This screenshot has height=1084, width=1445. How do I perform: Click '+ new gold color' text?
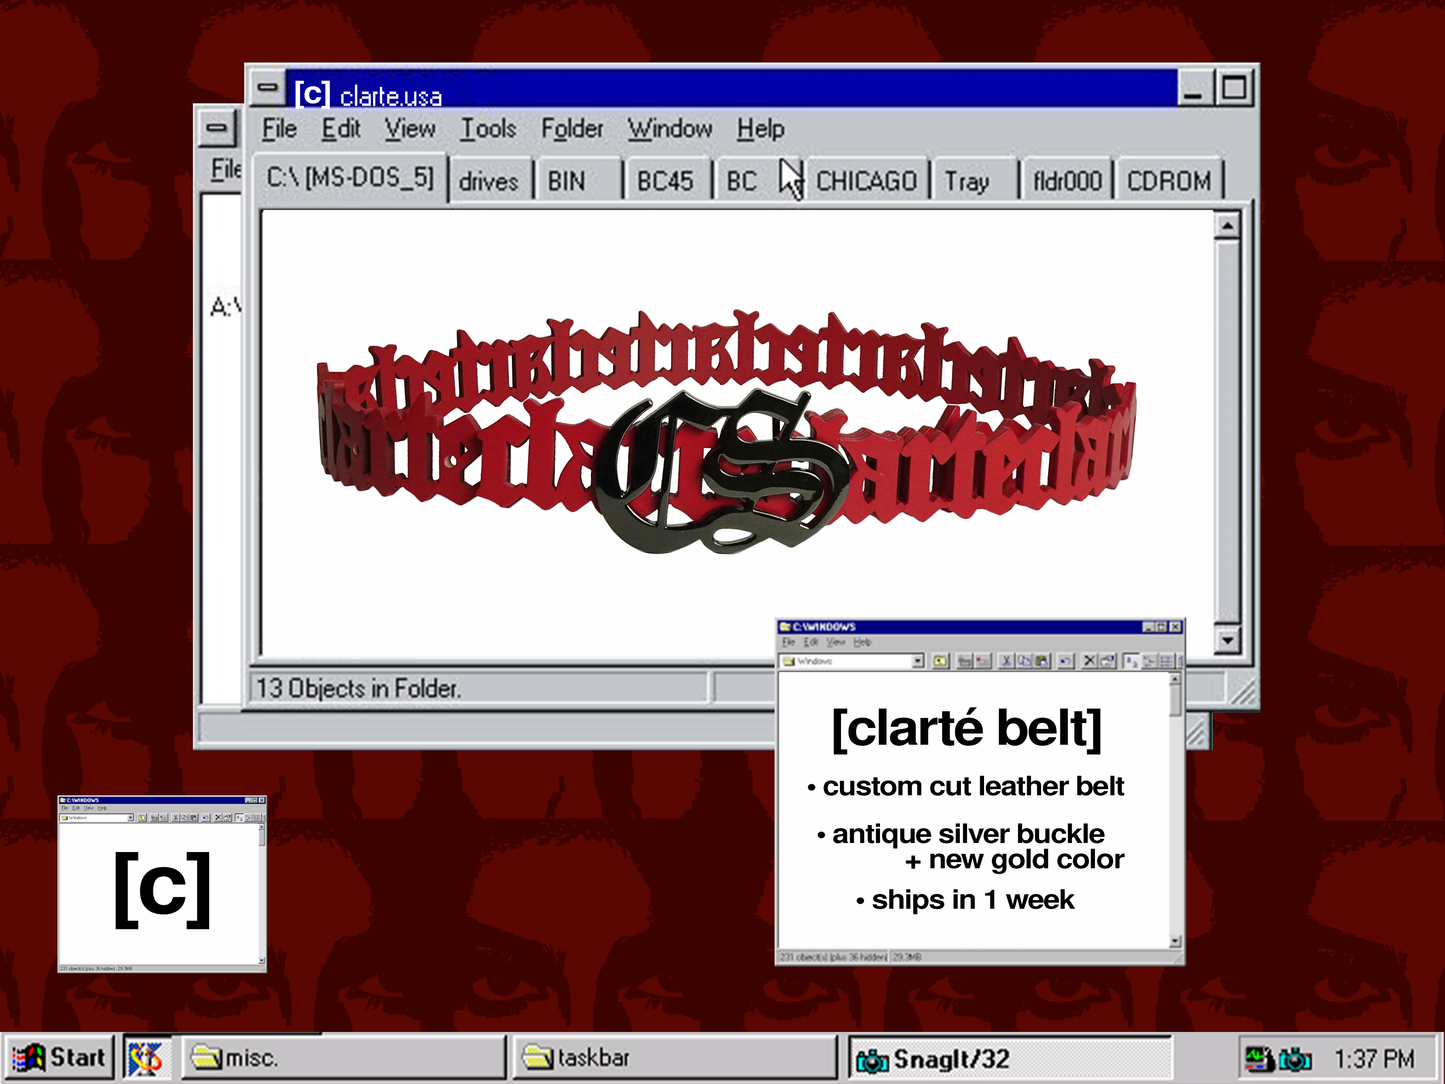tap(1015, 860)
